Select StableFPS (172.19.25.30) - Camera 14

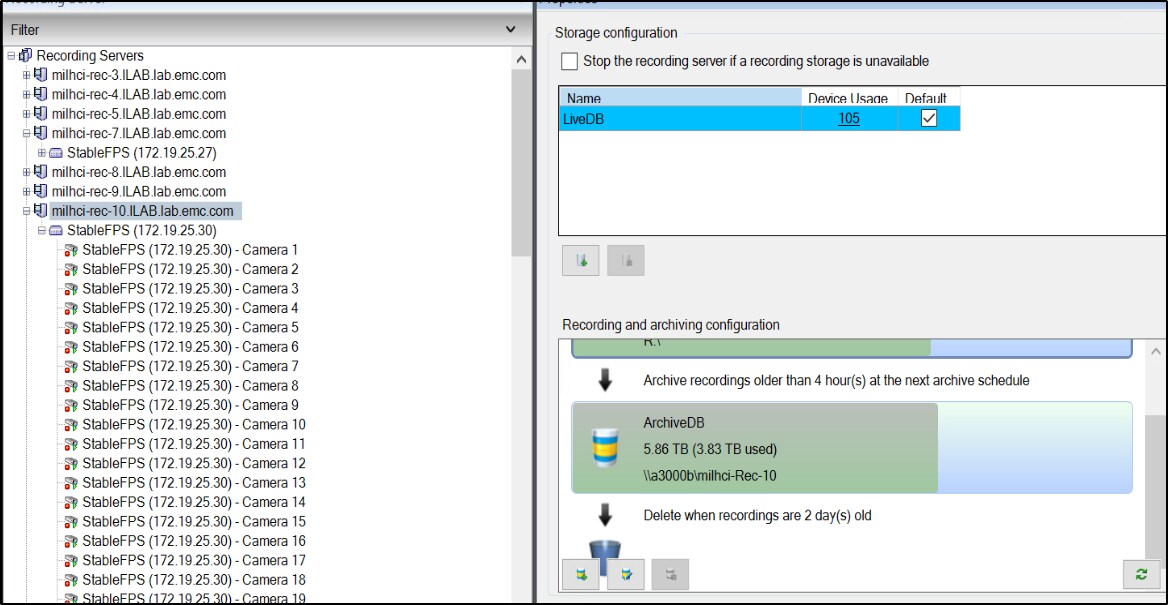[x=194, y=501]
